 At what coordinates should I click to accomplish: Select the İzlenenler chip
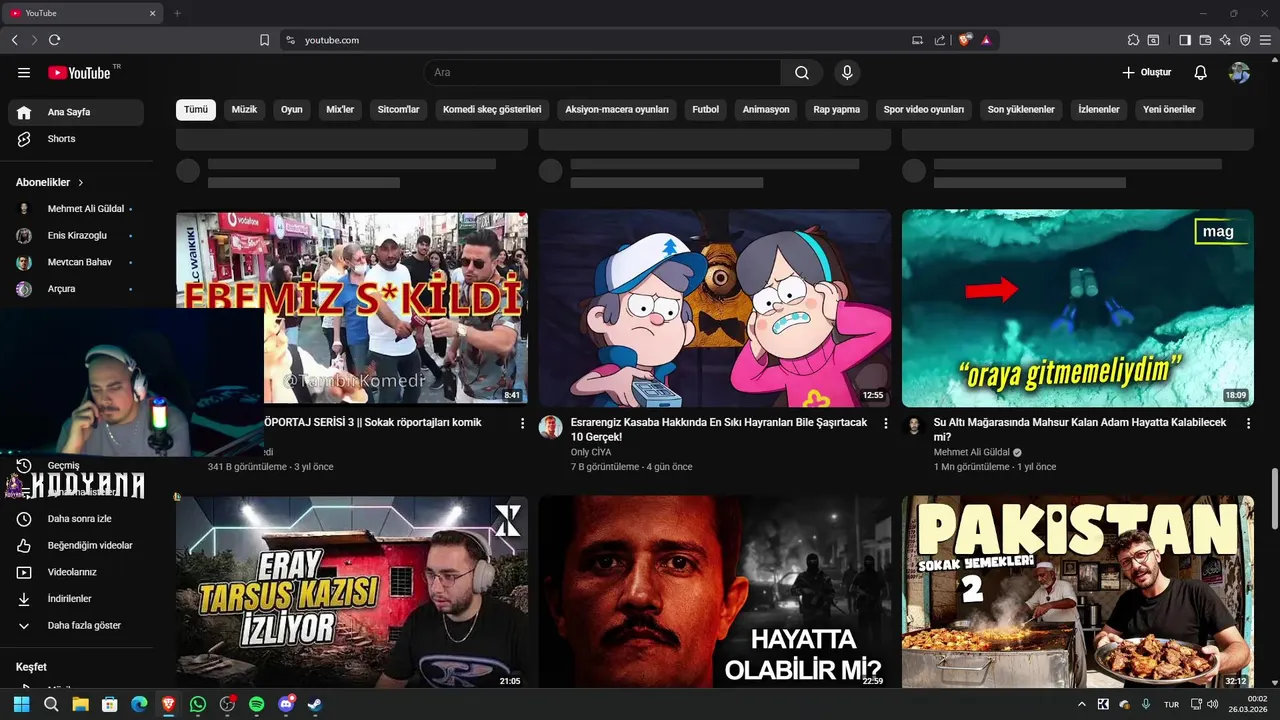click(x=1098, y=110)
